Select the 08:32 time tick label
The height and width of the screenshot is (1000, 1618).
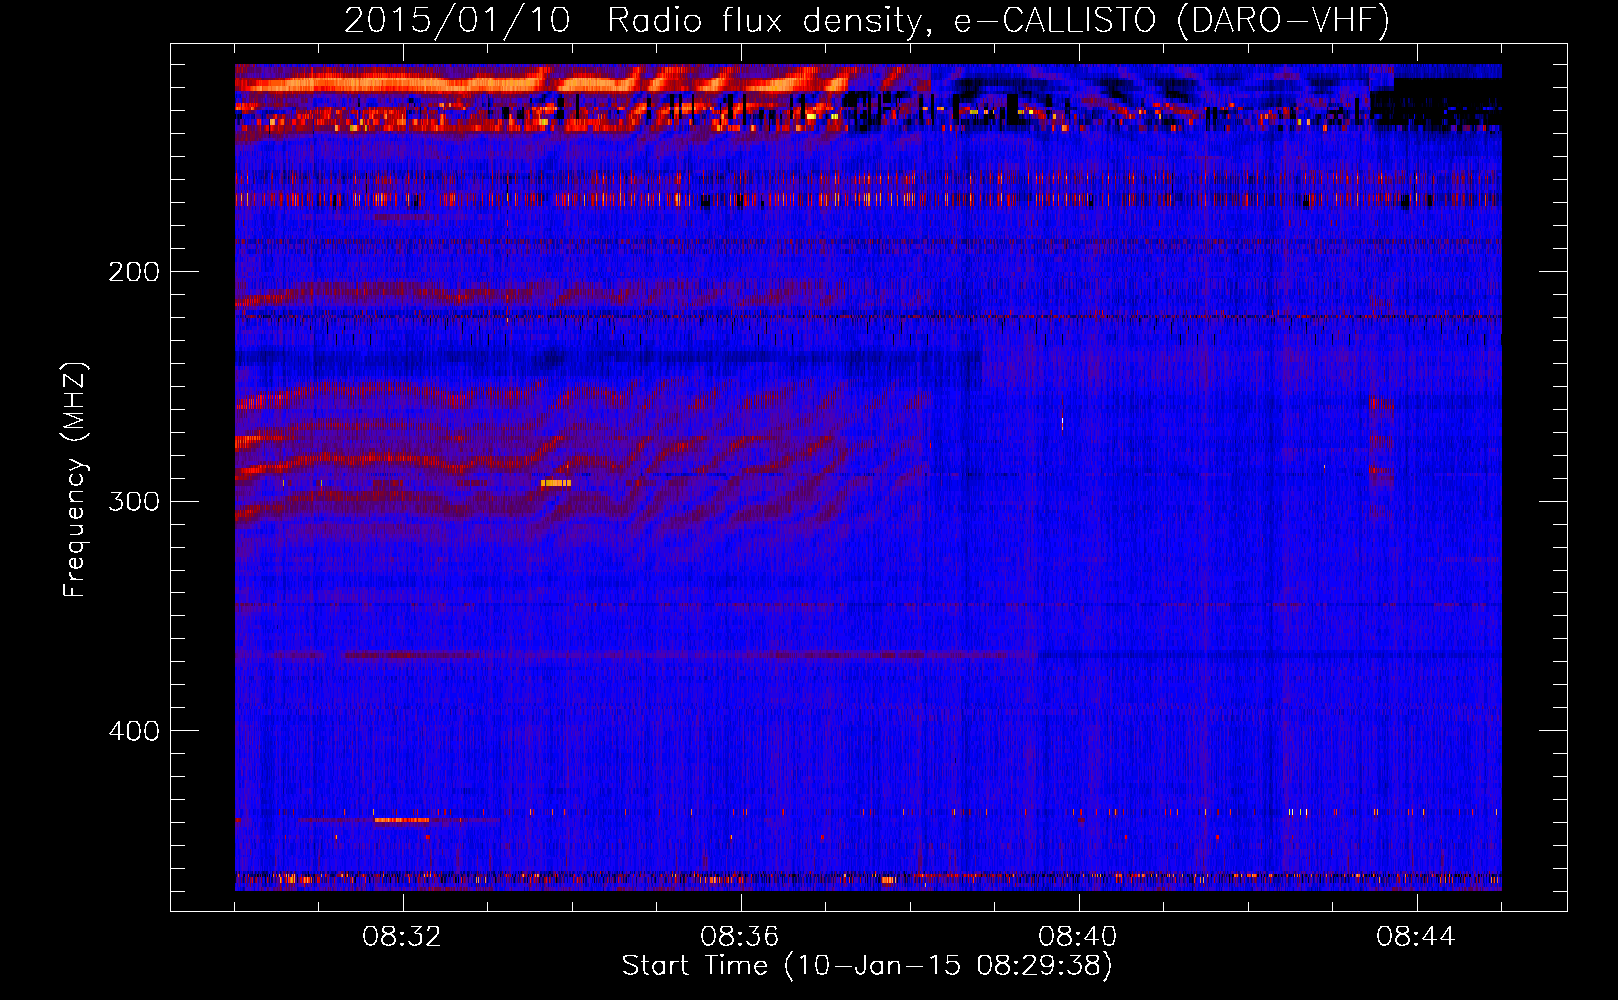coord(402,937)
